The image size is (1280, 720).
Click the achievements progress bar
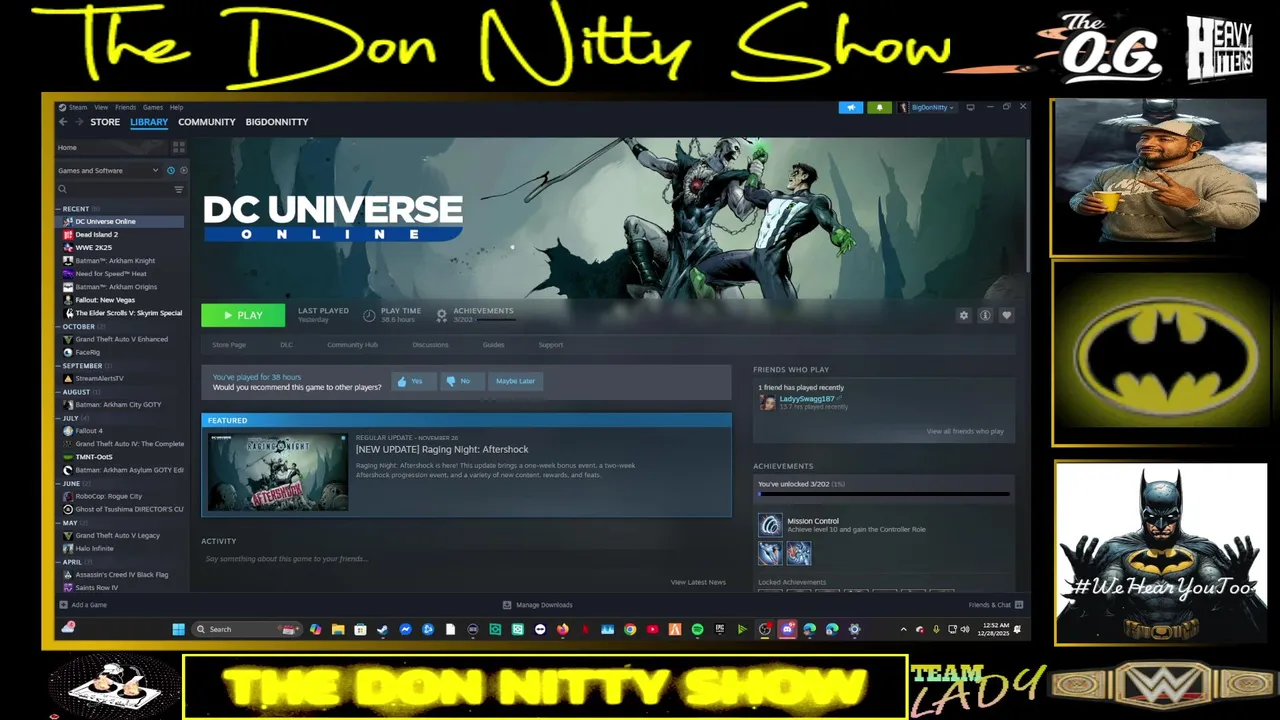click(884, 494)
